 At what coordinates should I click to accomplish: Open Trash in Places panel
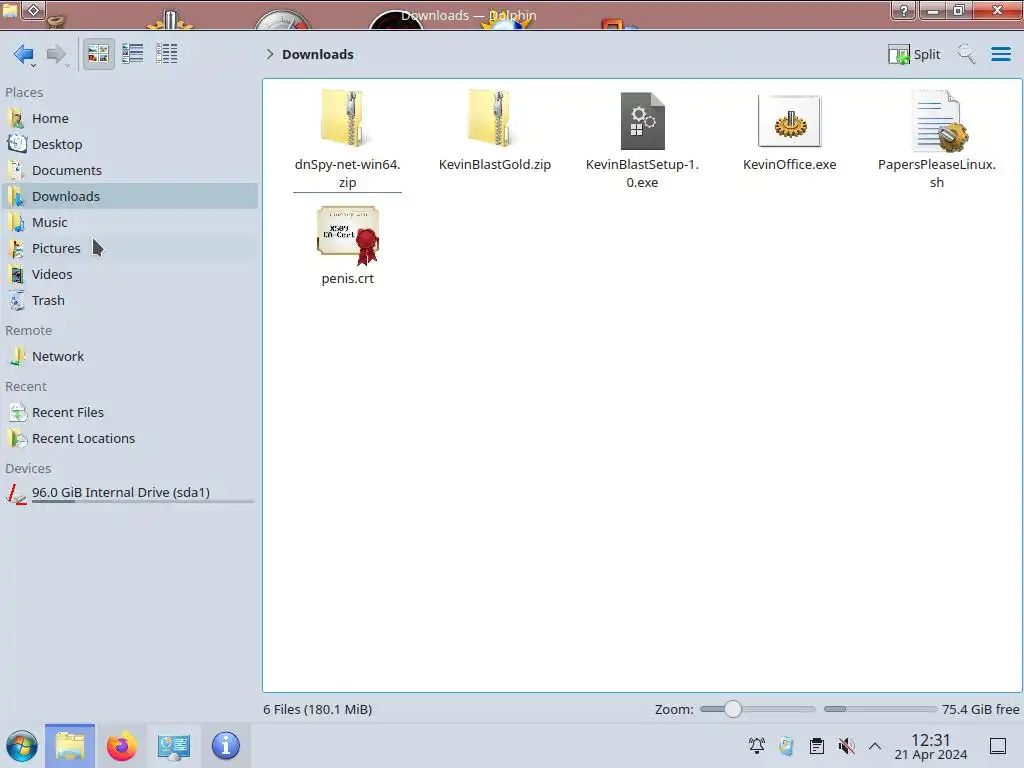click(x=130, y=300)
